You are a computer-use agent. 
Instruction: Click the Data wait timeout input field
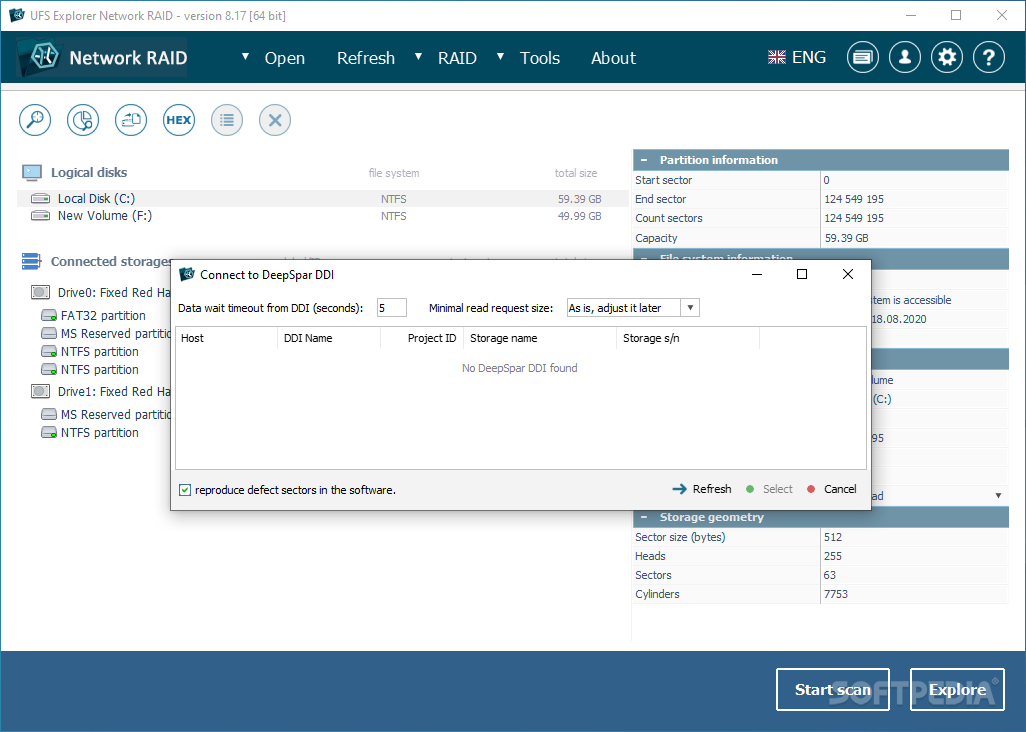coord(391,307)
